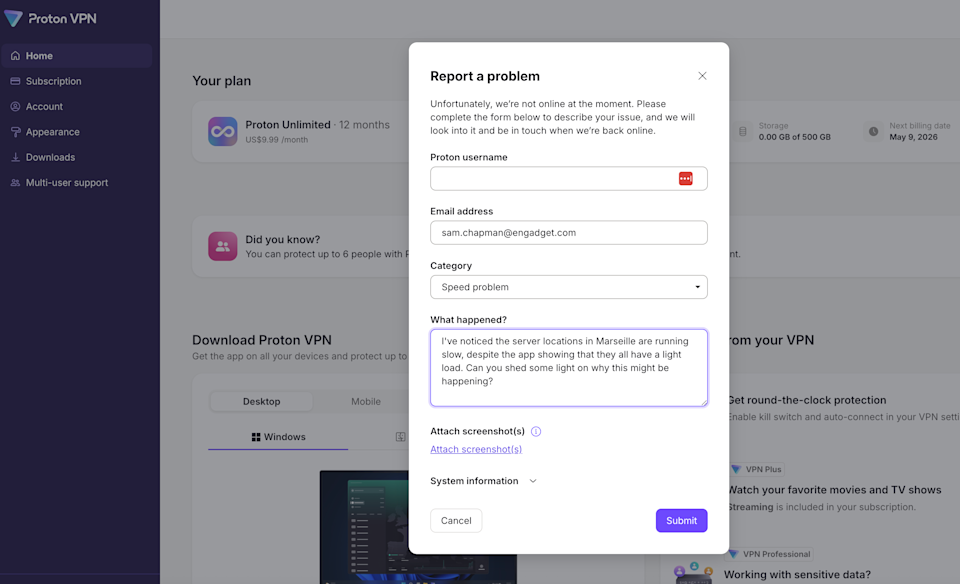Select the Multi-user support icon
This screenshot has height=584, width=960.
[16, 182]
